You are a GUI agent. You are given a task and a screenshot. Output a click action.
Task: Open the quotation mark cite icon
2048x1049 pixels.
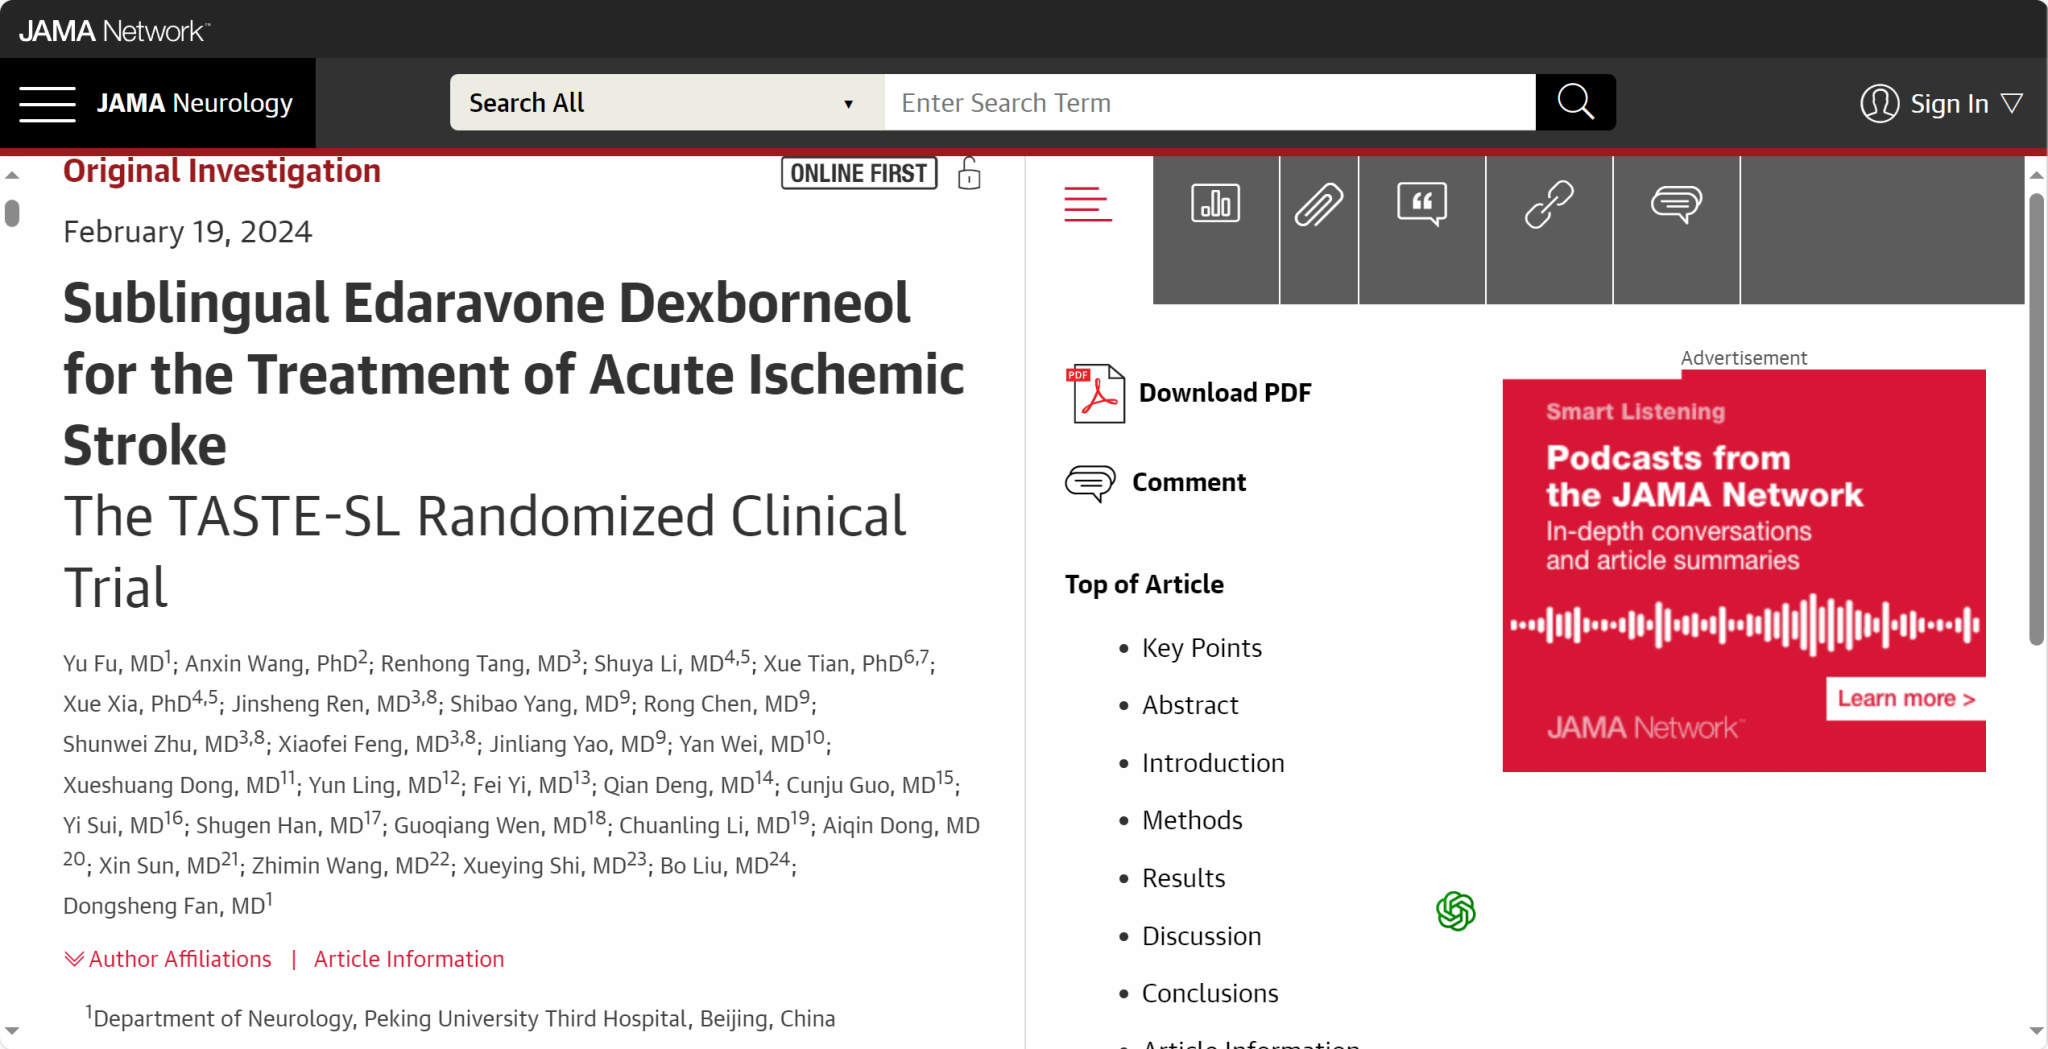coord(1421,204)
